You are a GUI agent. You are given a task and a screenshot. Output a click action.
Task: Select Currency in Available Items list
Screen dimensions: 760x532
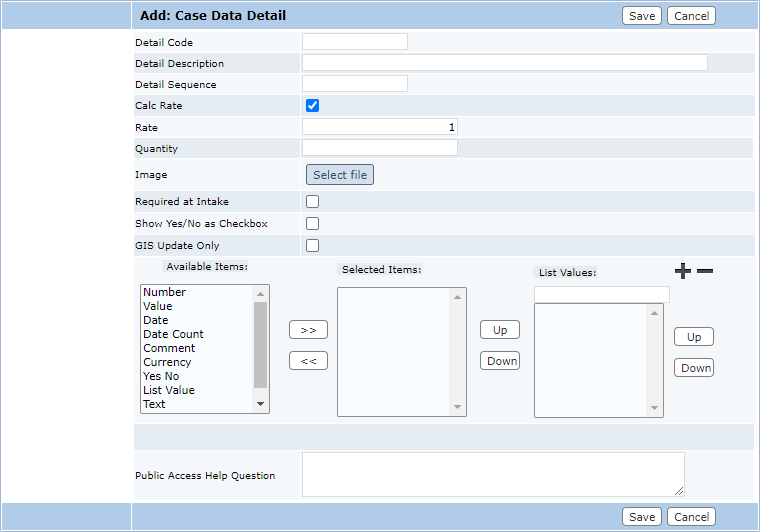(x=167, y=362)
